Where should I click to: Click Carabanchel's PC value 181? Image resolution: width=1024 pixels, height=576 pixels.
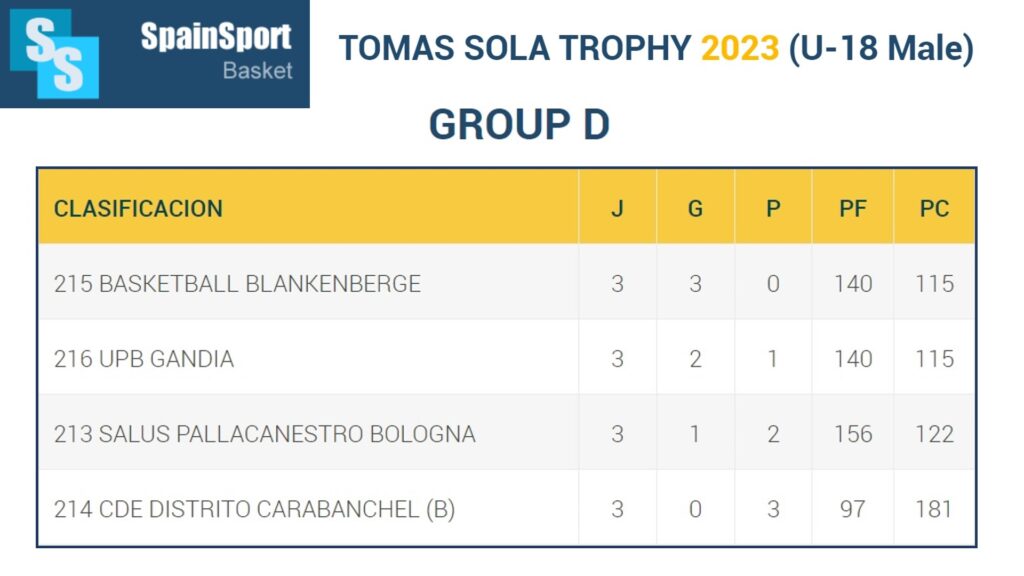[x=934, y=509]
